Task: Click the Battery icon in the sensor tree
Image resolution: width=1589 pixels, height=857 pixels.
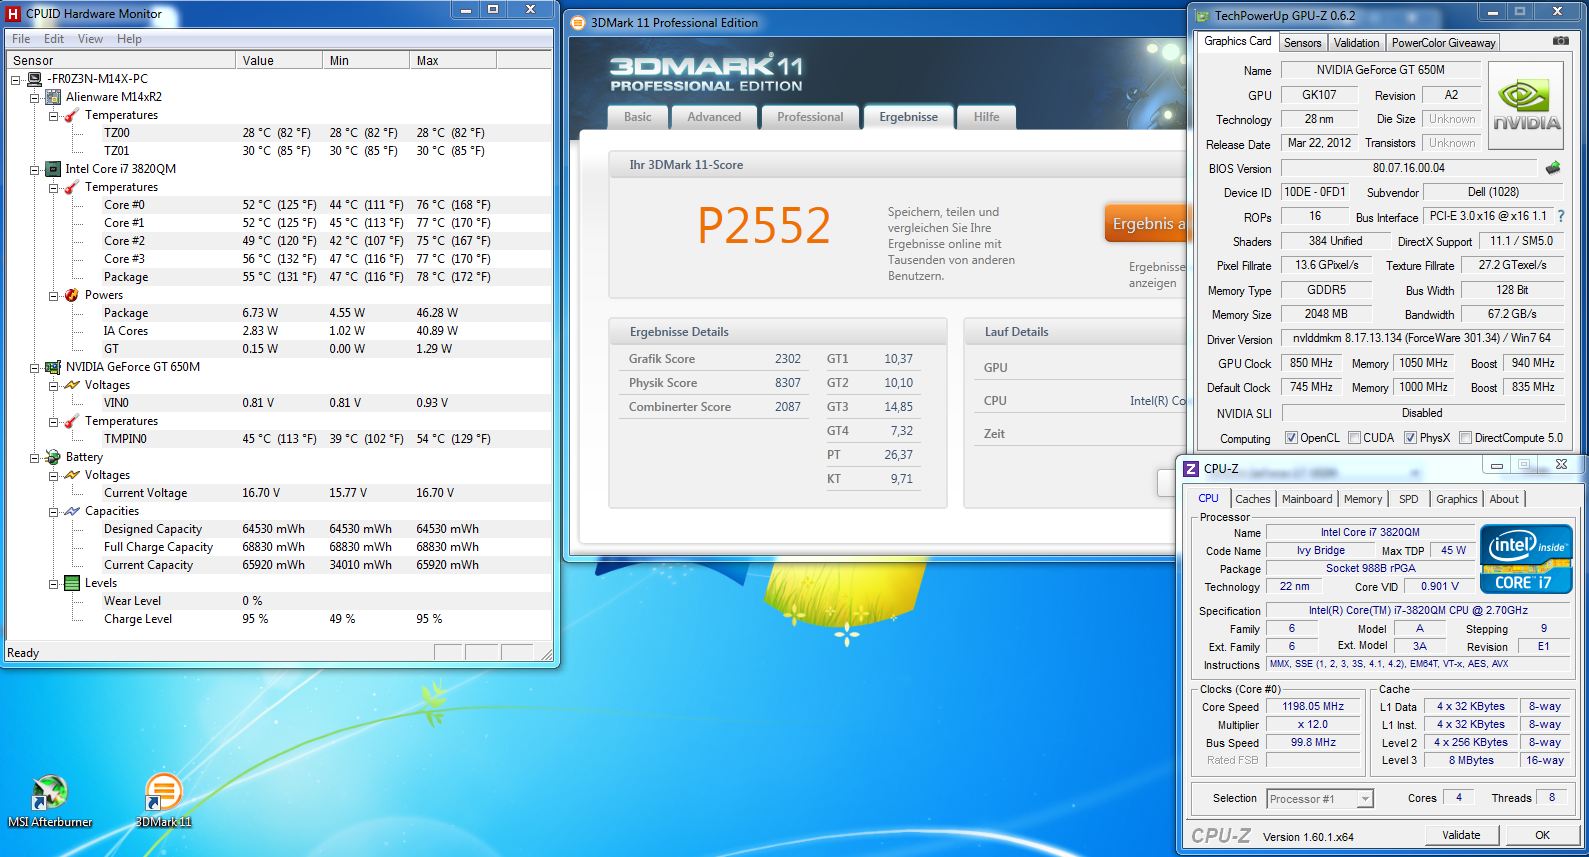Action: tap(53, 457)
